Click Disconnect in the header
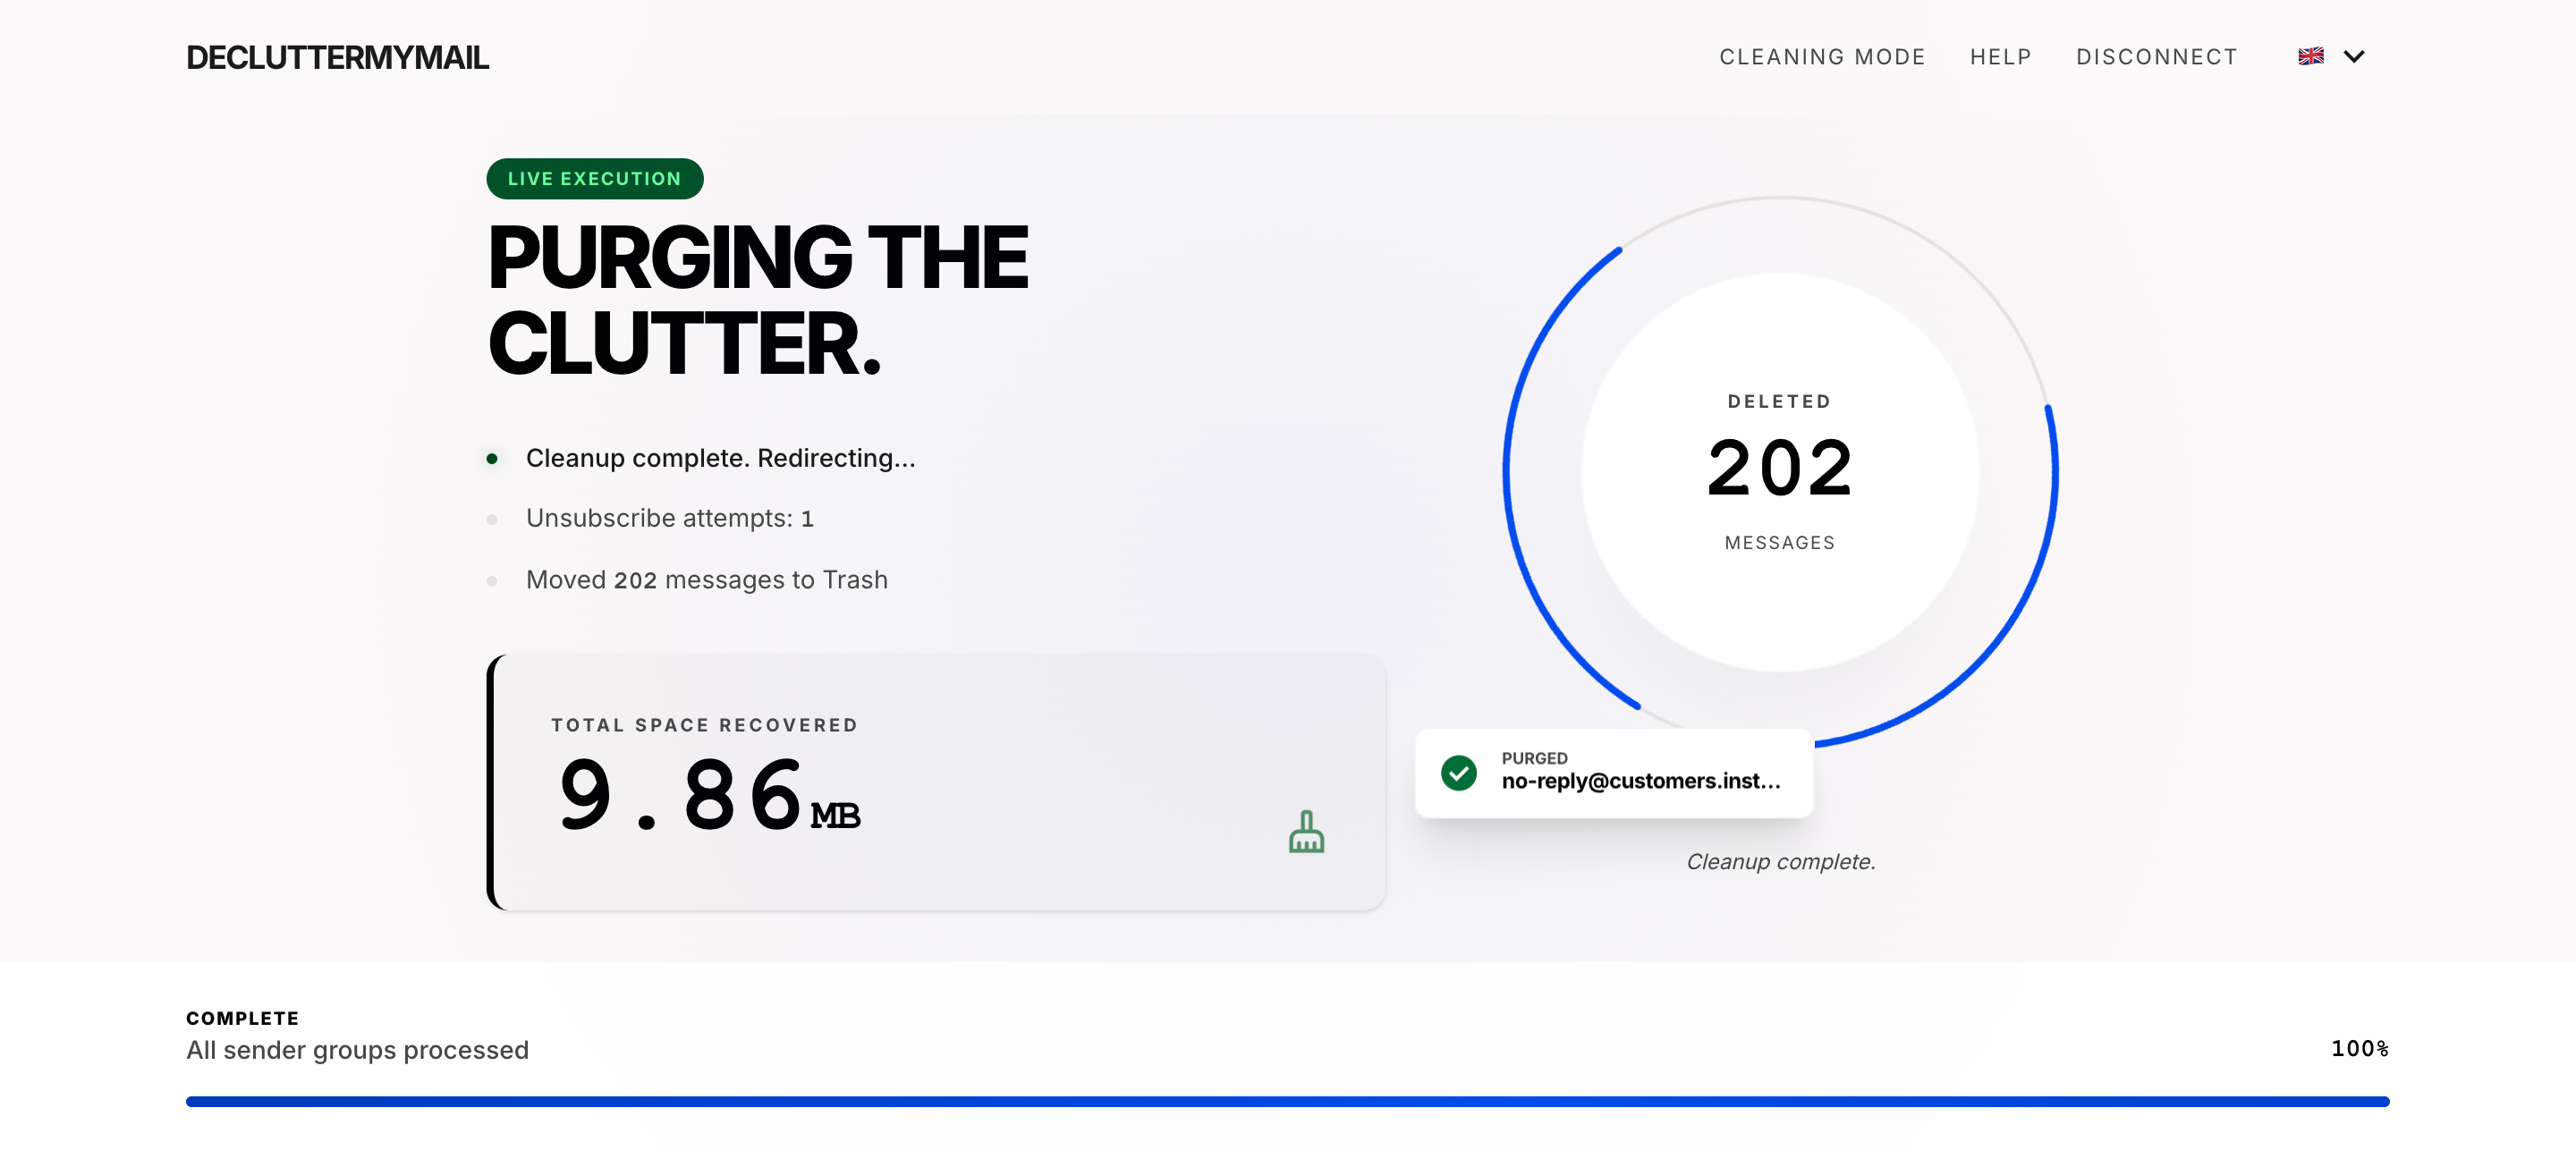 tap(2156, 57)
